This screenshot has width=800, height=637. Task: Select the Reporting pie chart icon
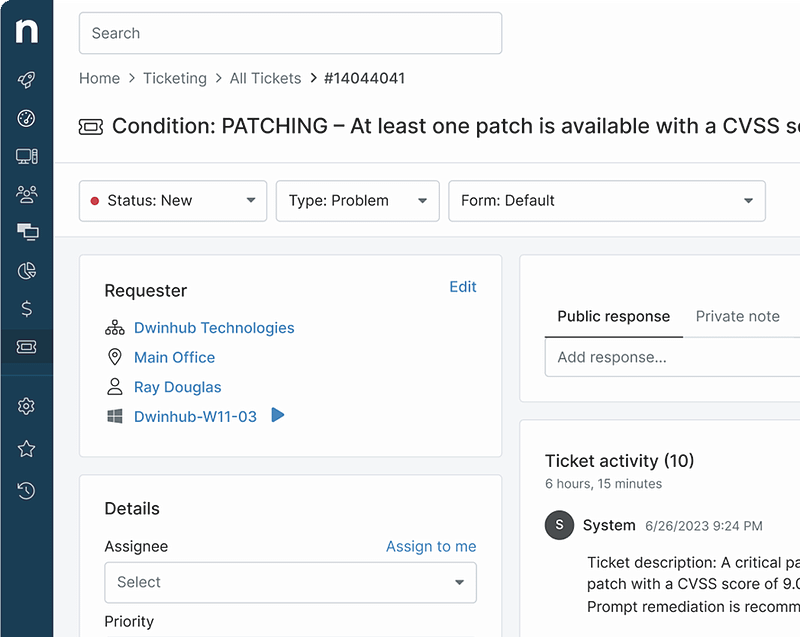tap(26, 270)
